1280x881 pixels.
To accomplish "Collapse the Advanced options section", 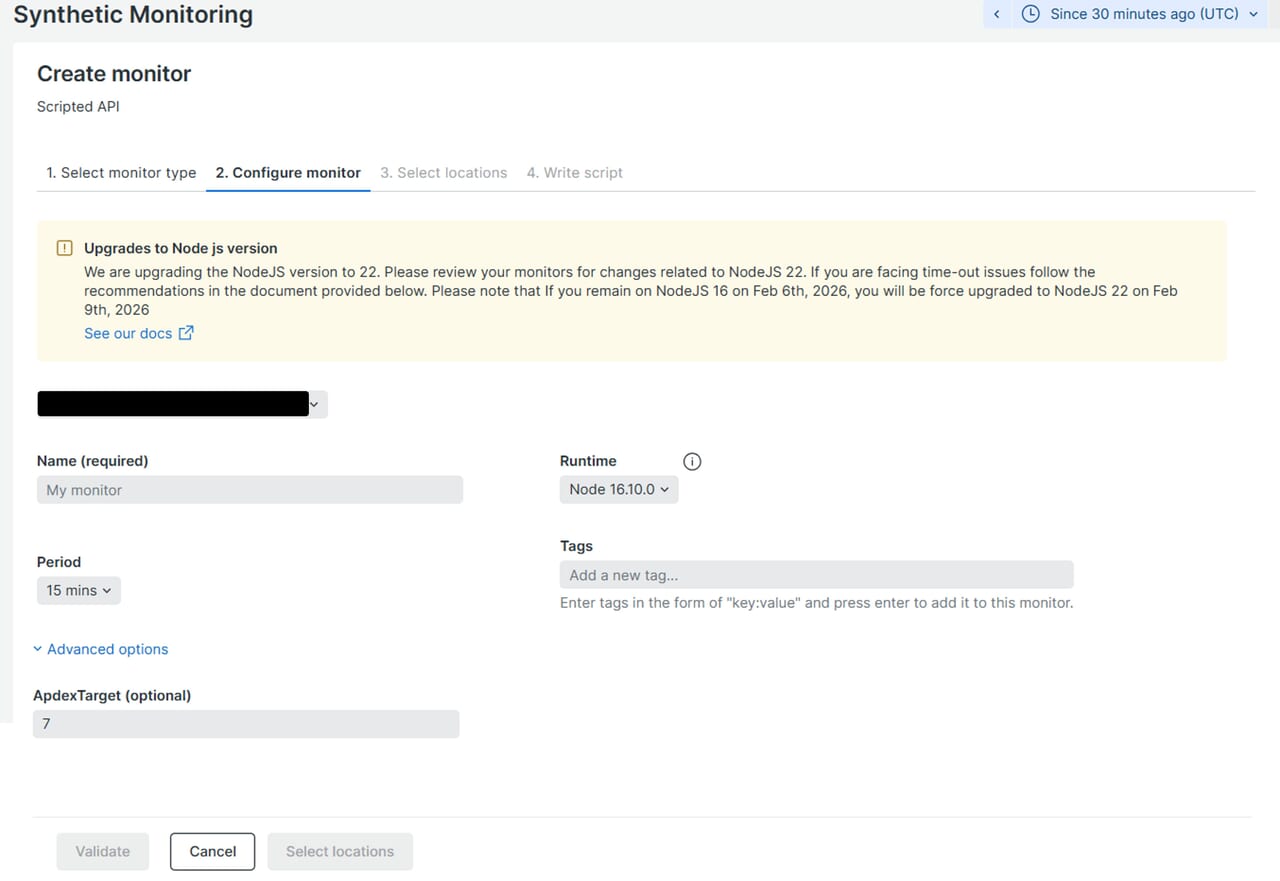I will [x=100, y=649].
